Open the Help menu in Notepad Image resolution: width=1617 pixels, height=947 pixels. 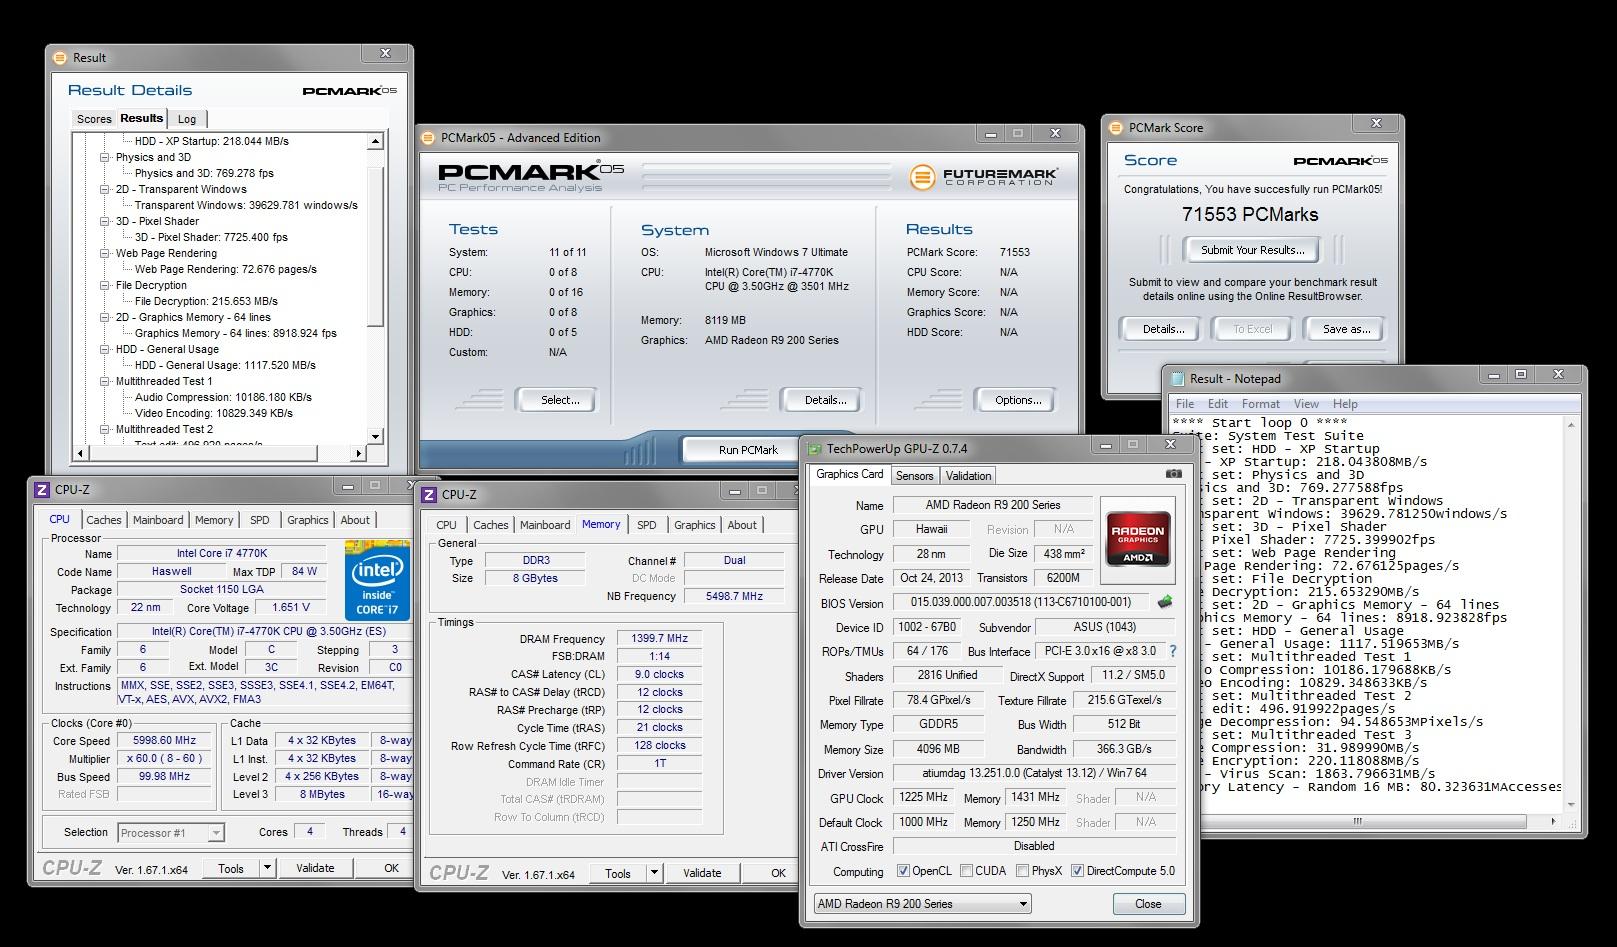point(1345,404)
